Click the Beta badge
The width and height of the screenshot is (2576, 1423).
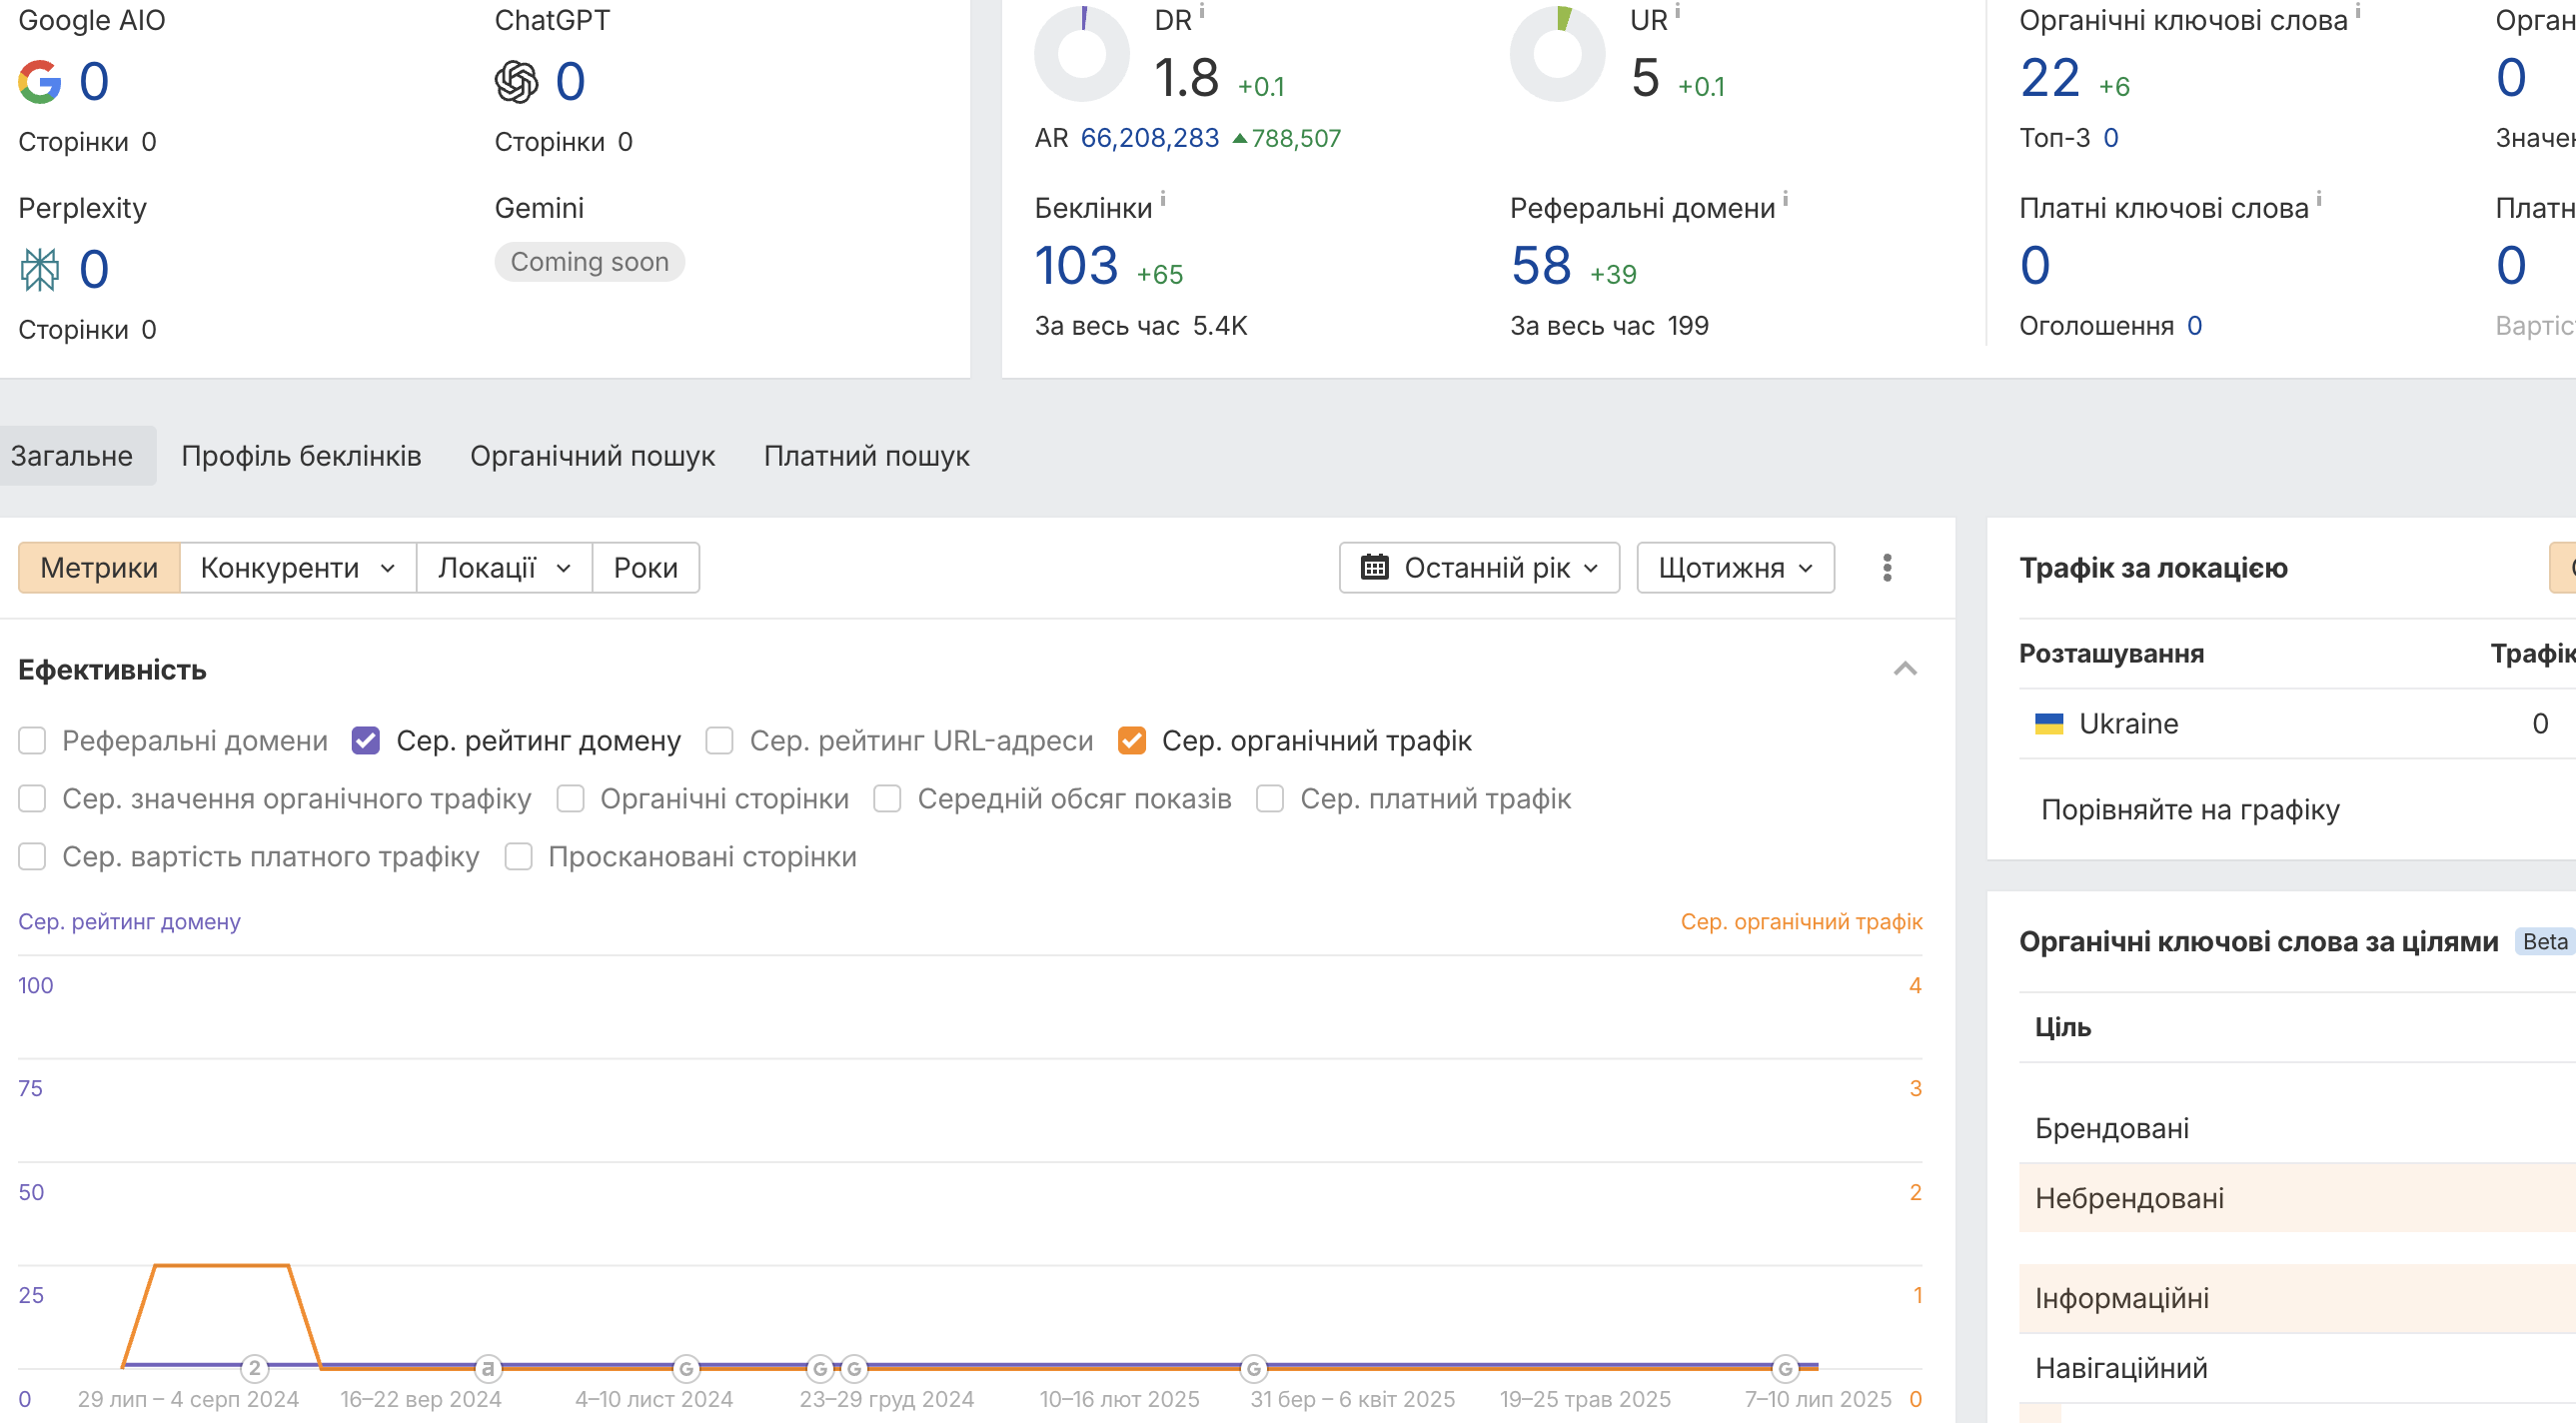click(x=2544, y=942)
